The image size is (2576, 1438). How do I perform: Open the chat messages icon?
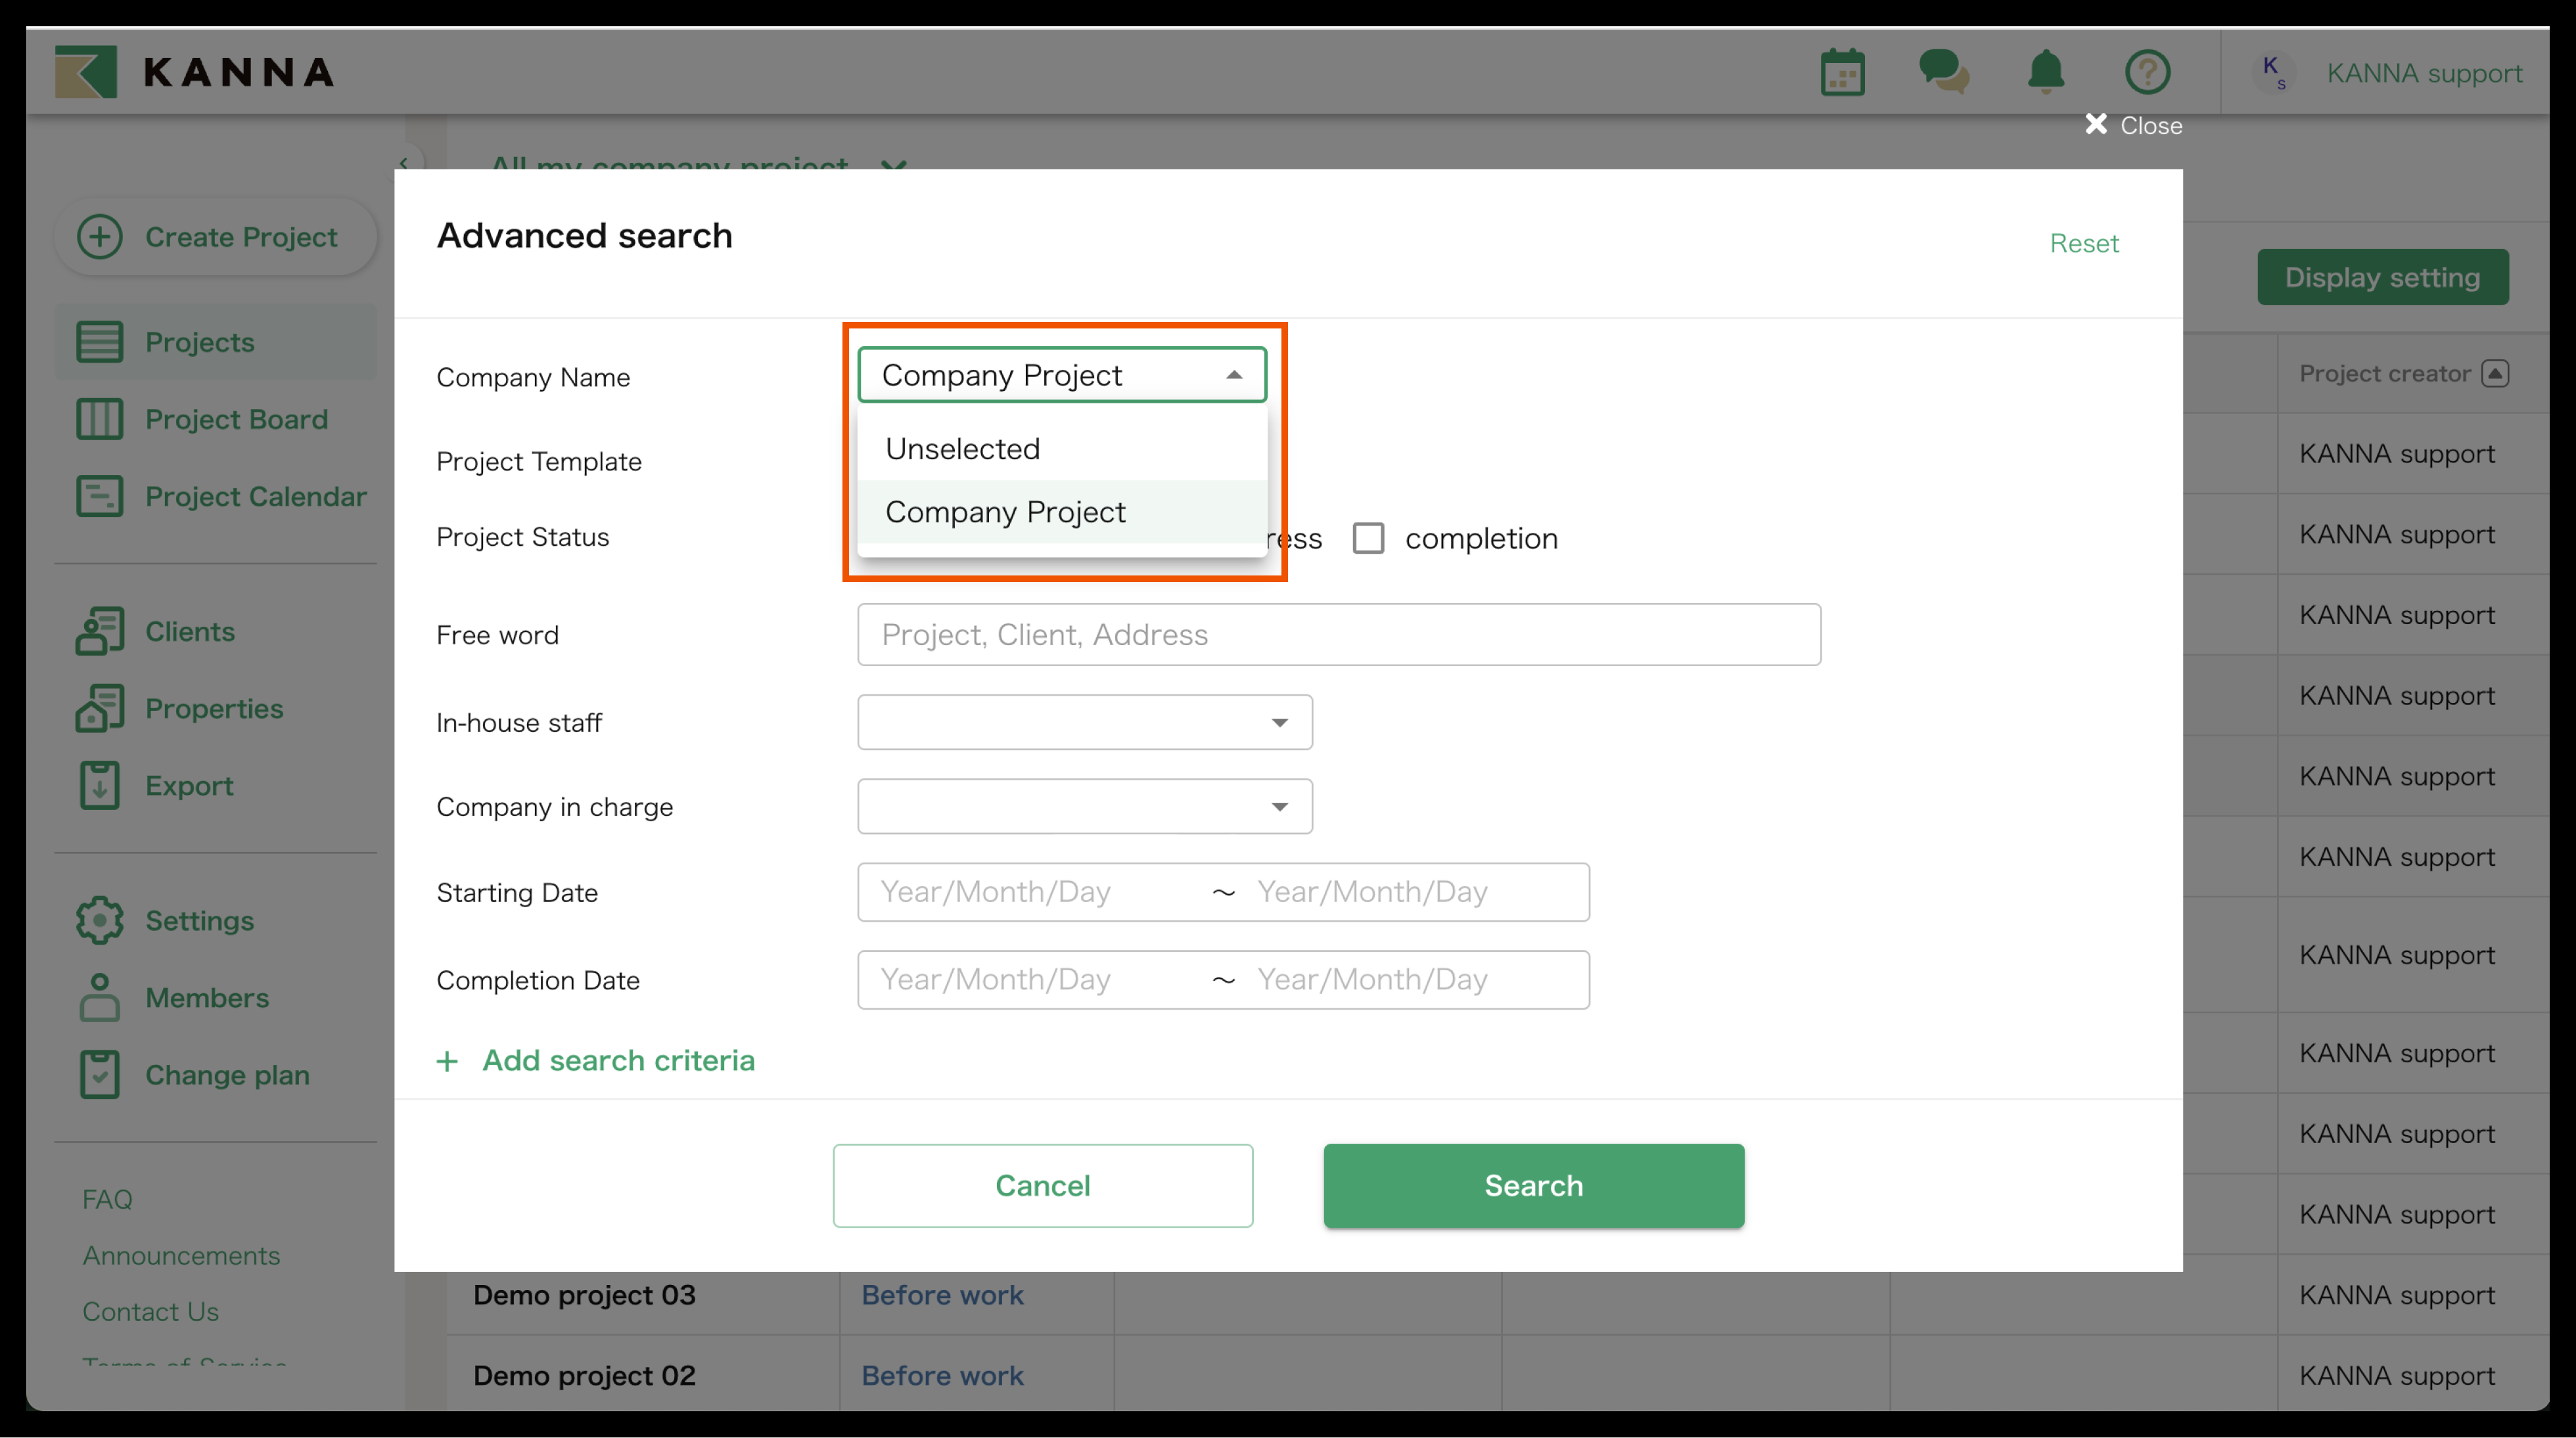1943,73
